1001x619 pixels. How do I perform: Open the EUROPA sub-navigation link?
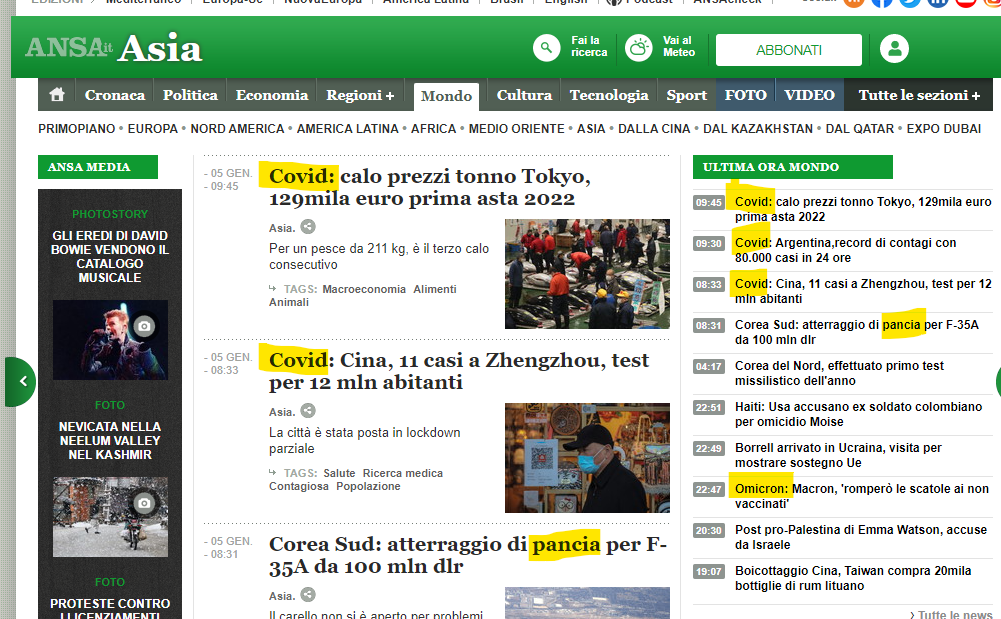click(x=153, y=129)
